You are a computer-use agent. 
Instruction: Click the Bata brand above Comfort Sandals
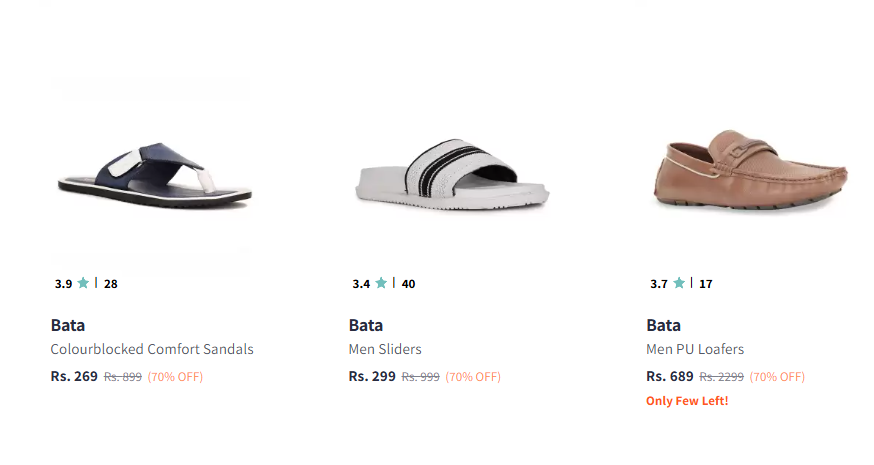[x=68, y=325]
